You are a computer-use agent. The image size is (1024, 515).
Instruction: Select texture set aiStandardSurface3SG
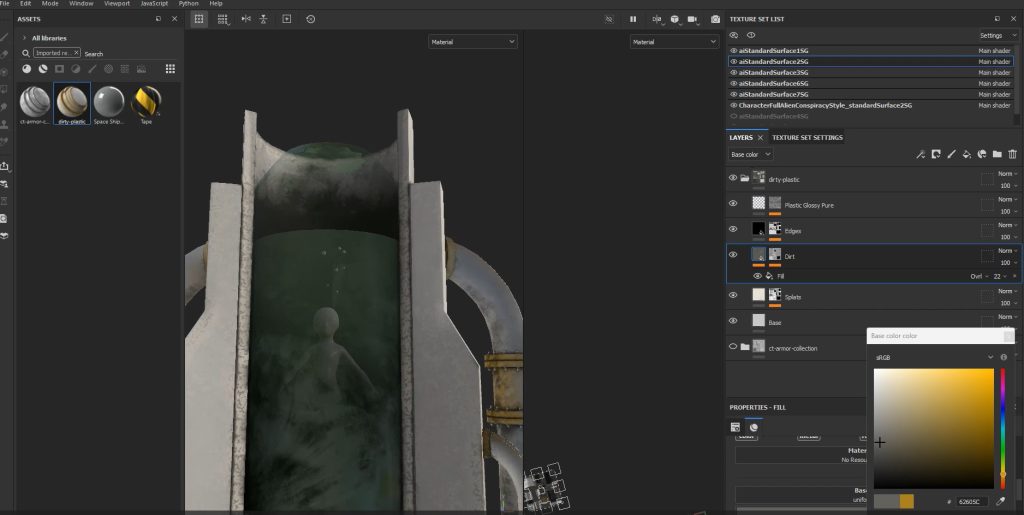tap(872, 72)
